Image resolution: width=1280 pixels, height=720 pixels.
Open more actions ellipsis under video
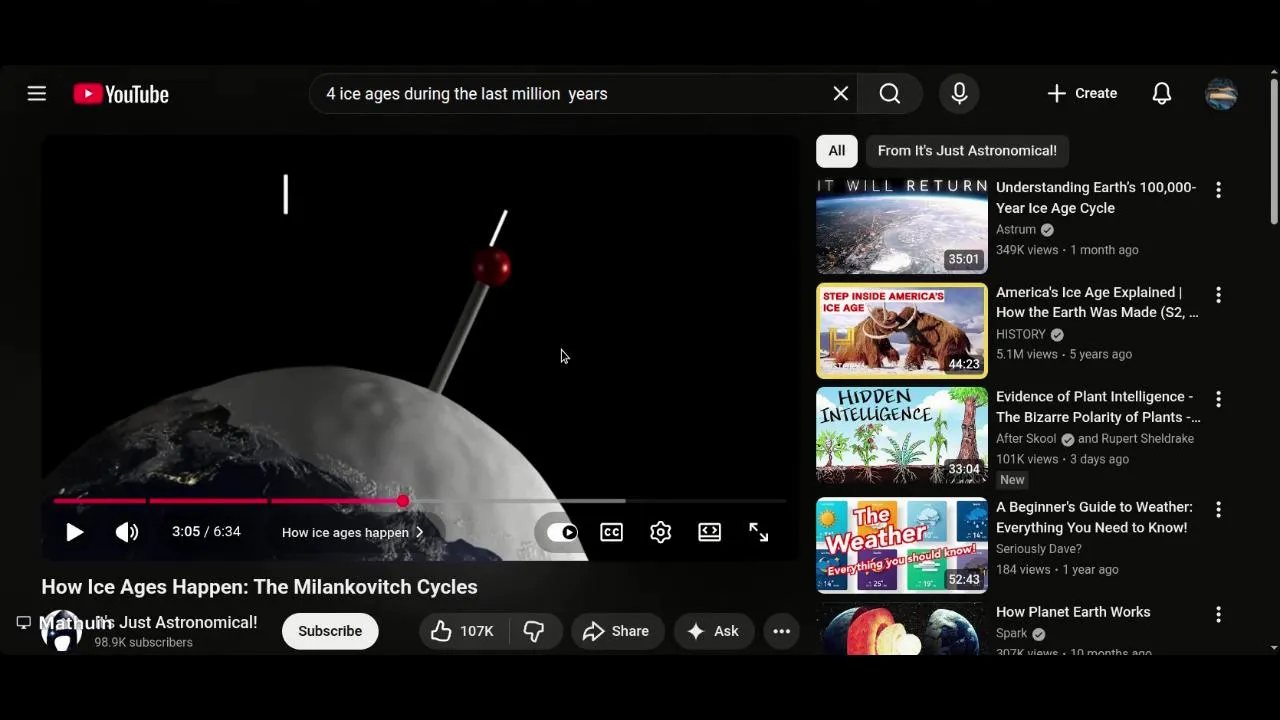click(782, 631)
